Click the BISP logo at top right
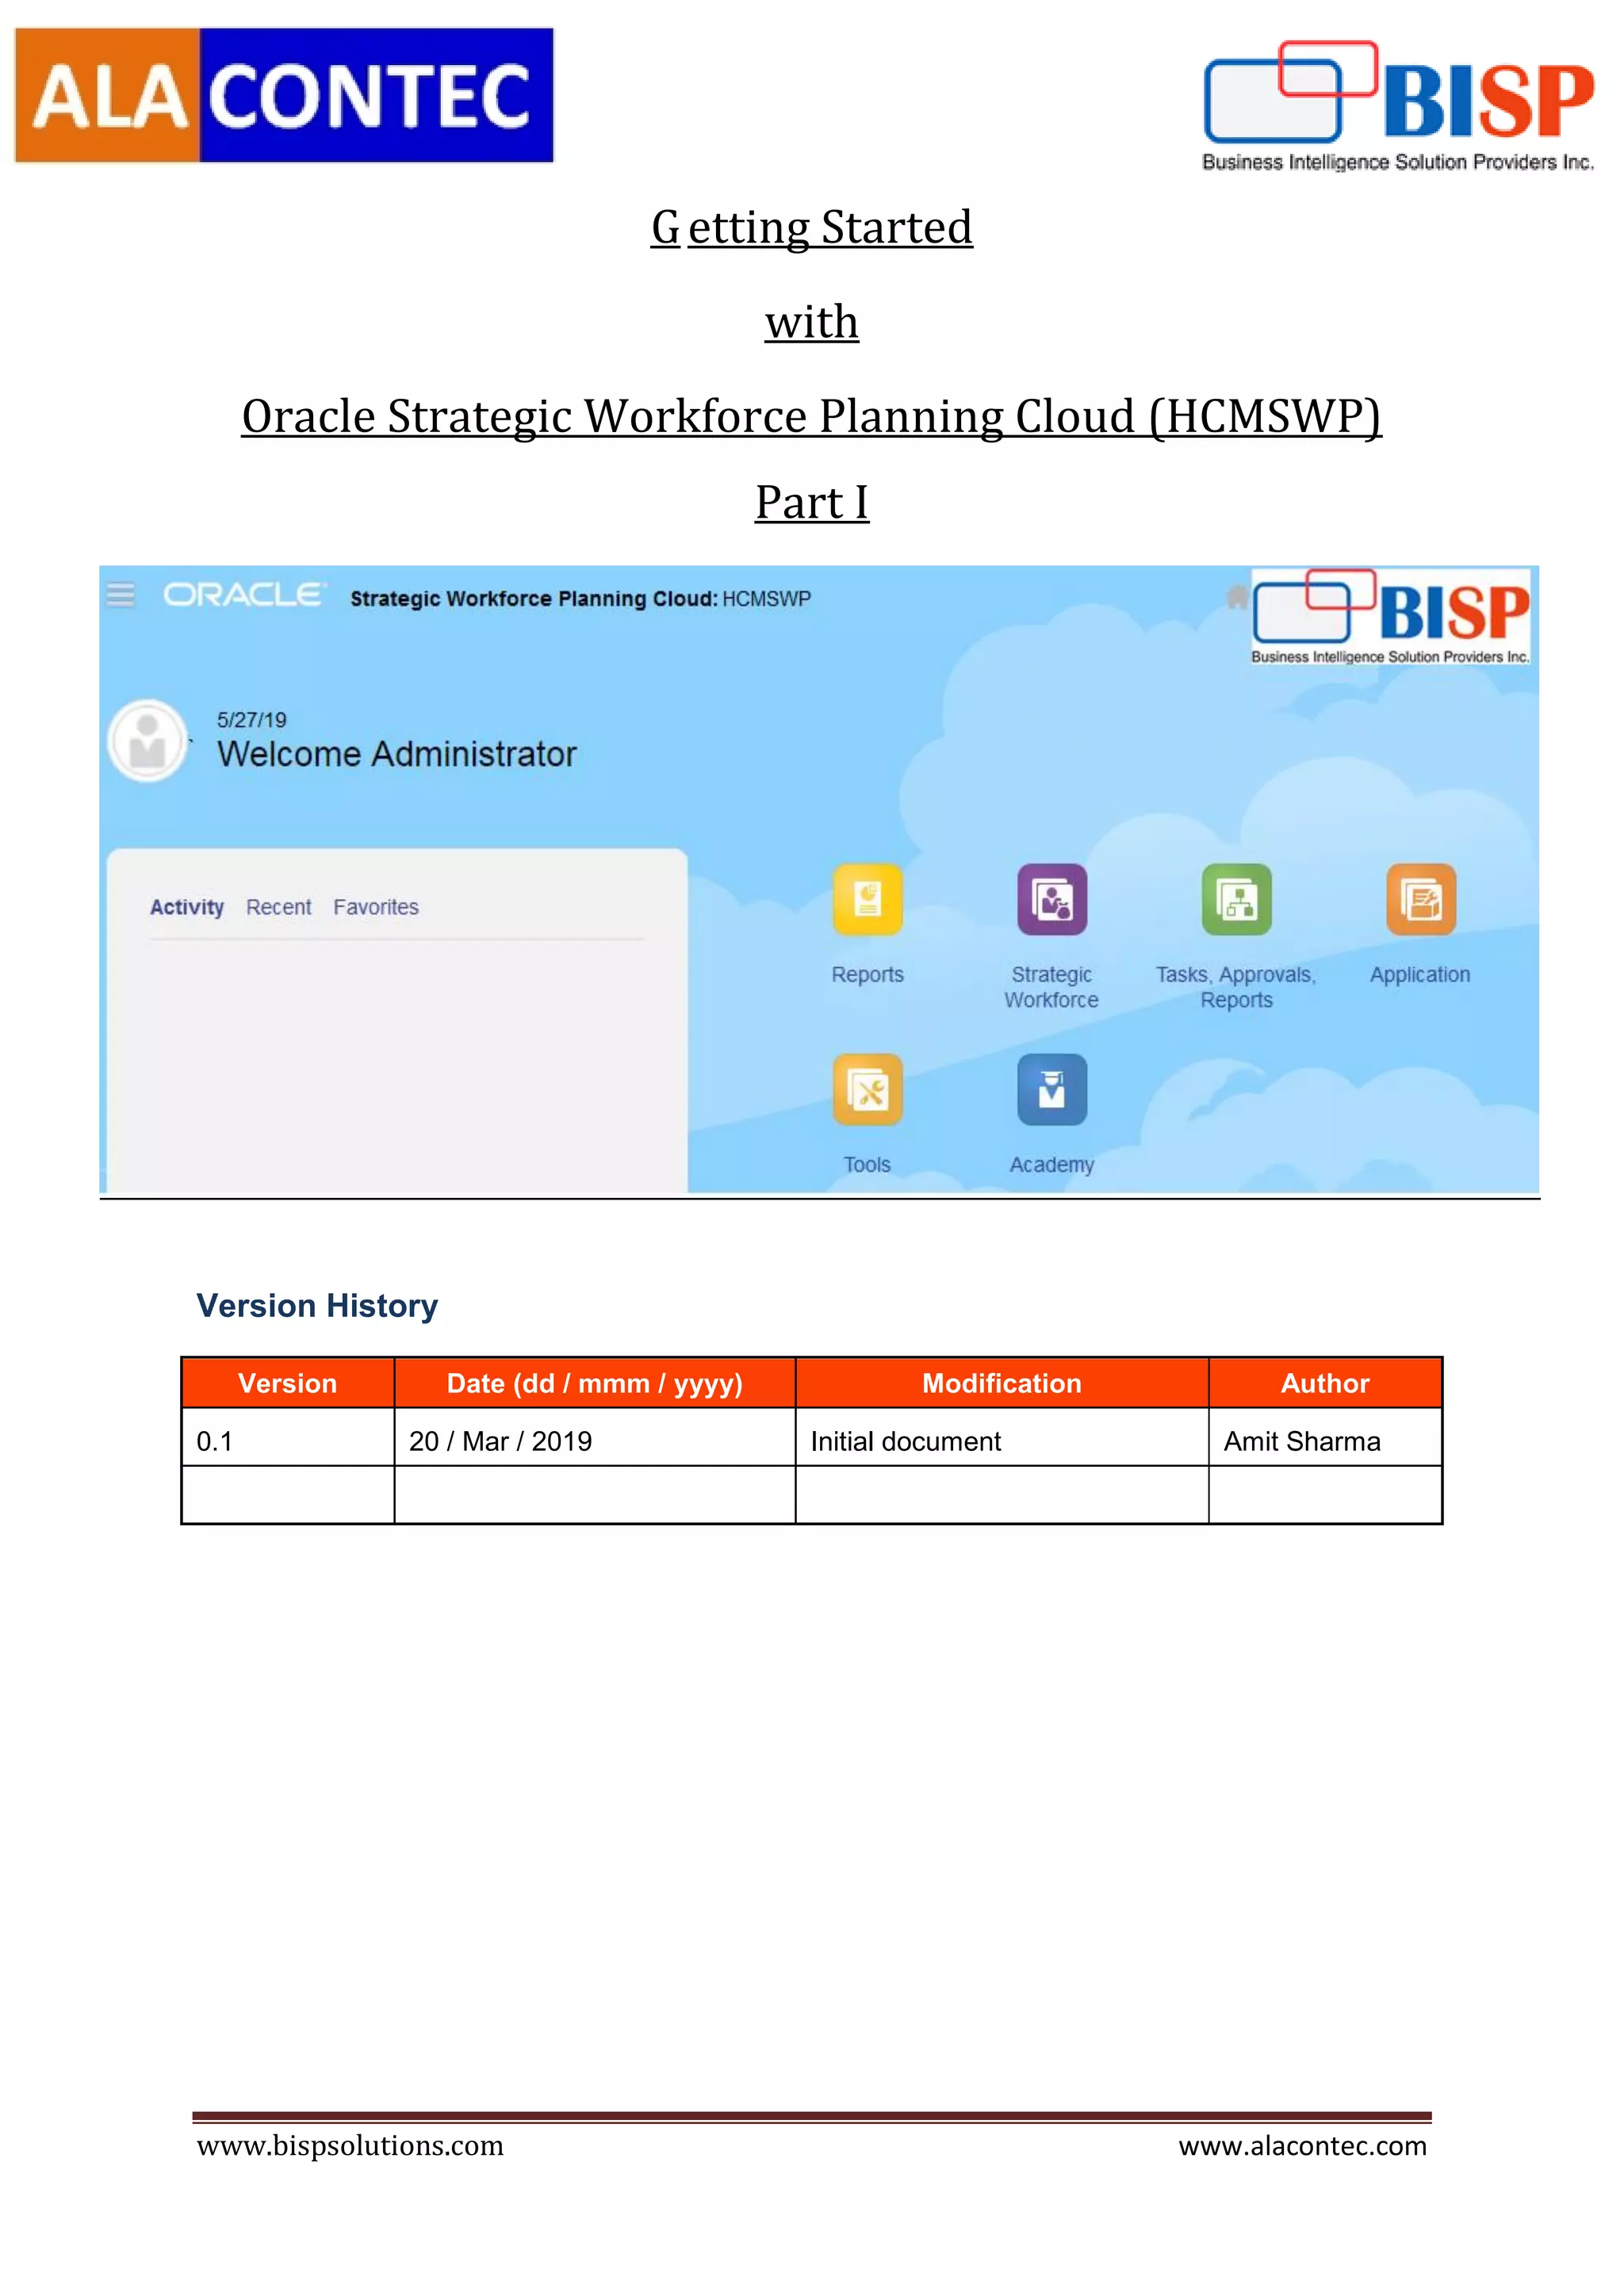 1398,105
